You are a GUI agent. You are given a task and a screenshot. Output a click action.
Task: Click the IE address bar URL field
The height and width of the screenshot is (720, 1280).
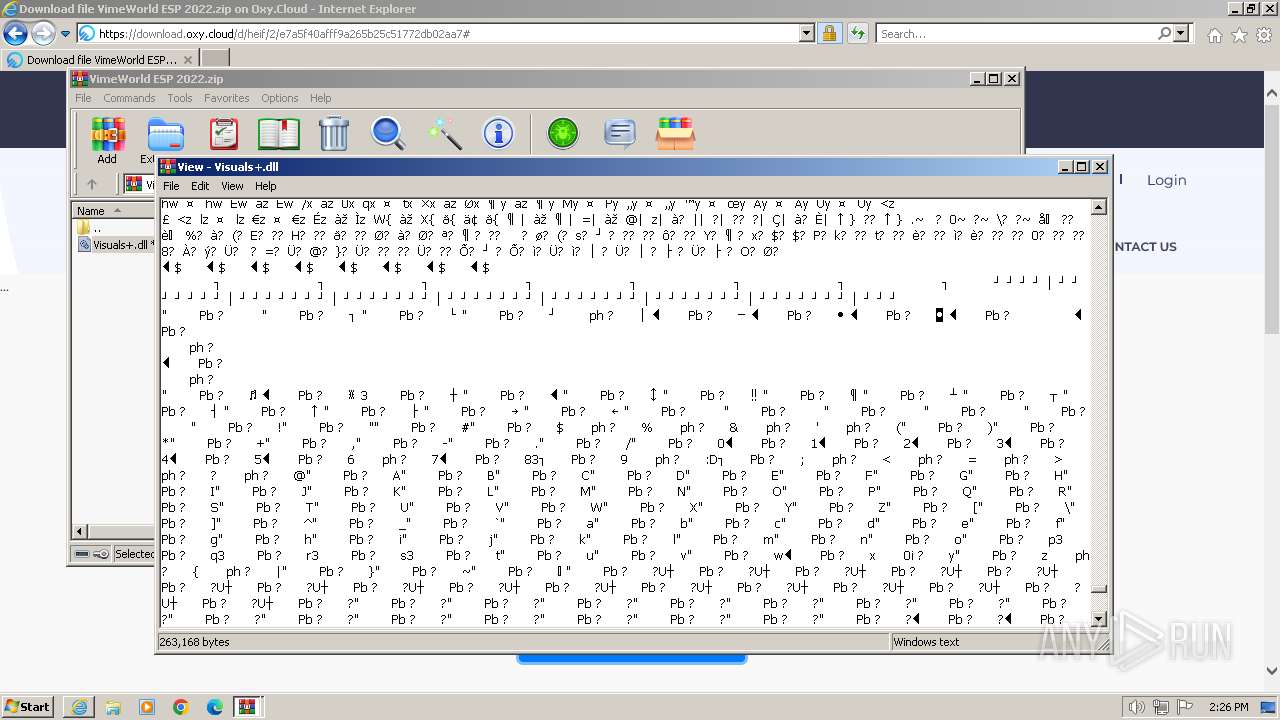[x=448, y=33]
